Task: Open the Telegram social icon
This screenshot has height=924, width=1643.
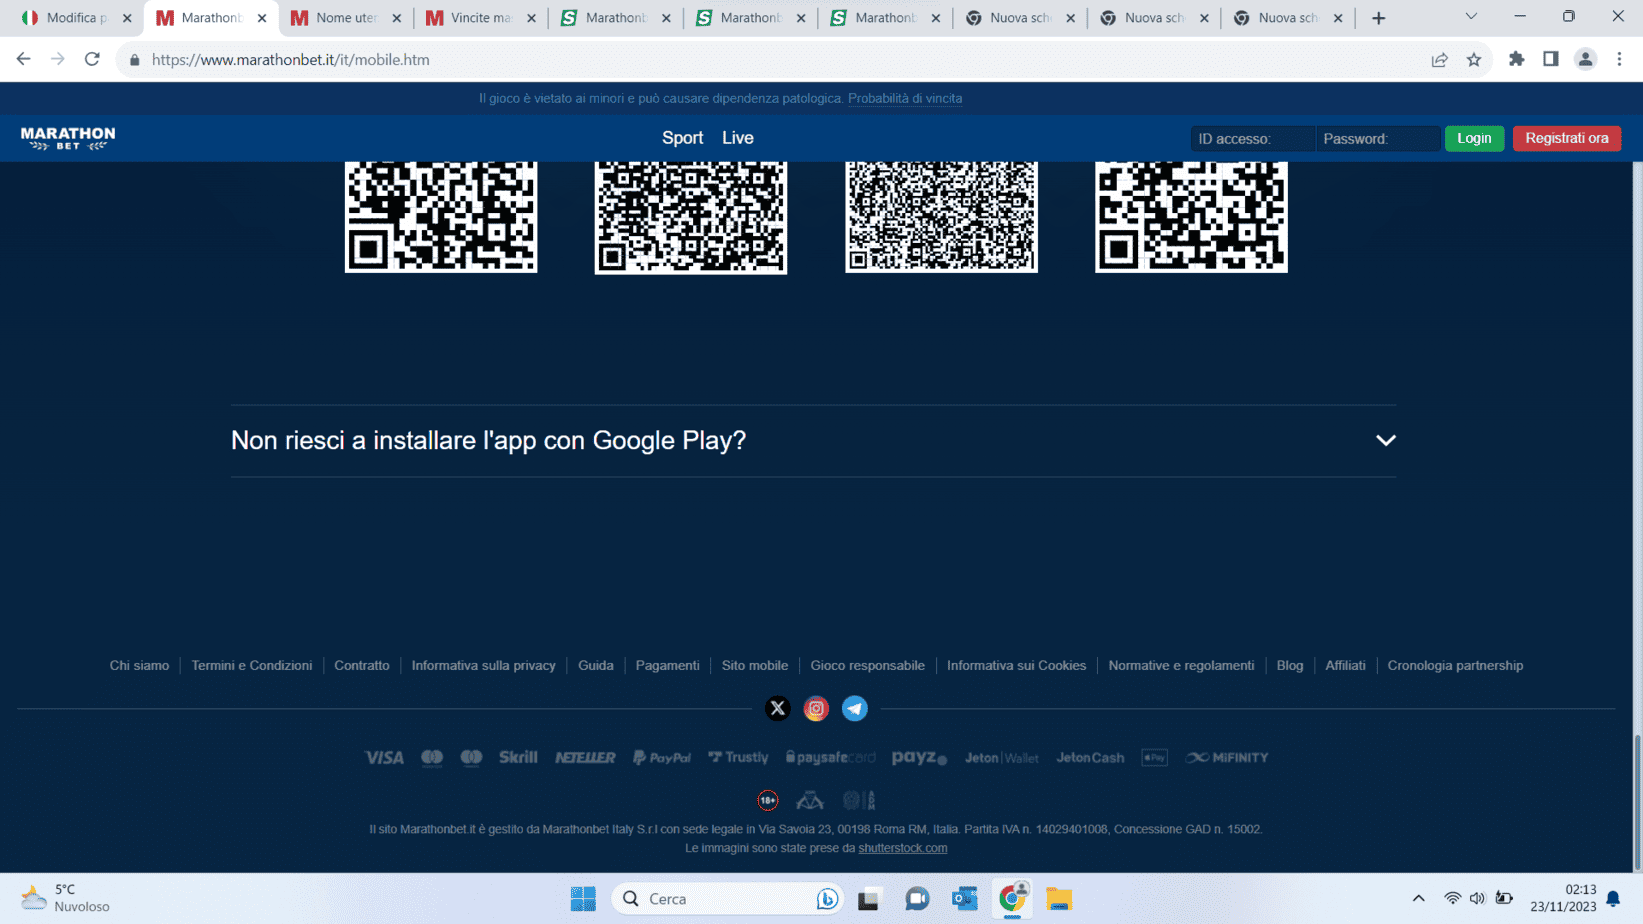Action: point(855,708)
